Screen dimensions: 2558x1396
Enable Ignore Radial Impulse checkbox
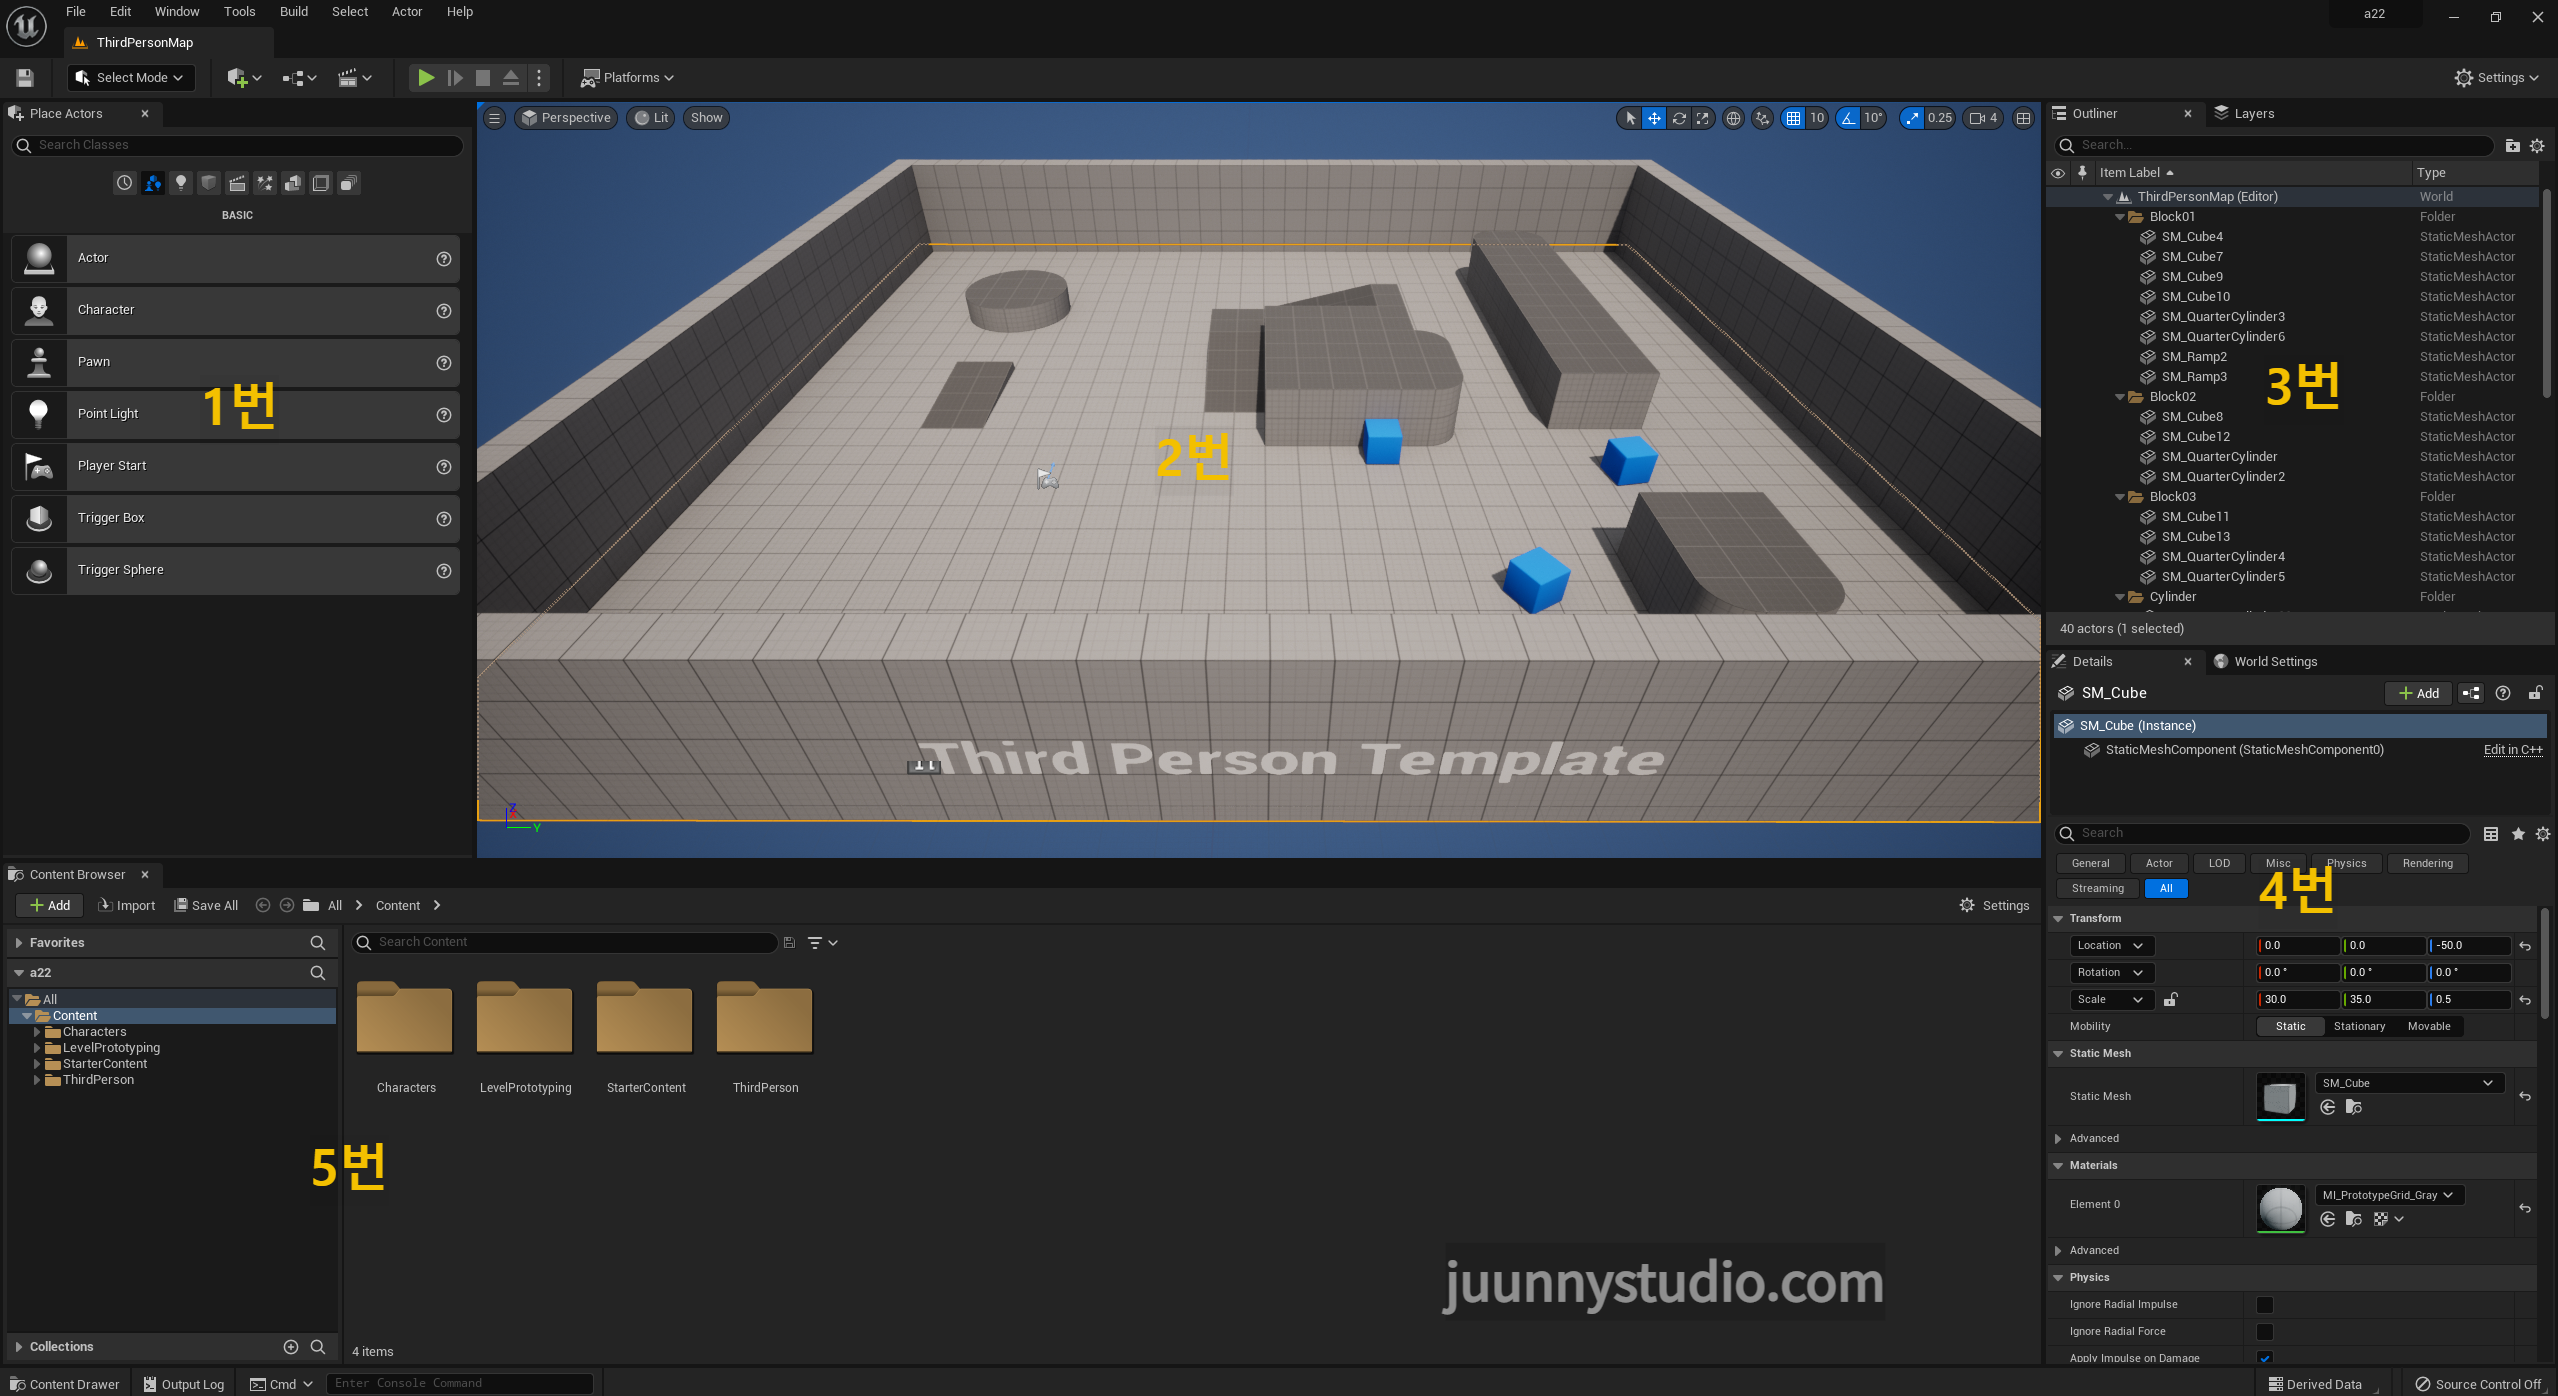(2265, 1304)
